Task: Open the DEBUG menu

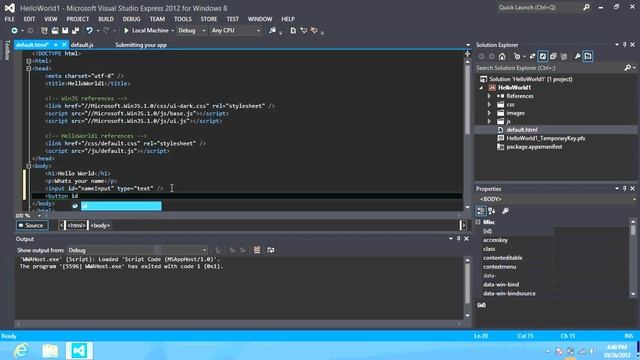Action: coord(131,19)
